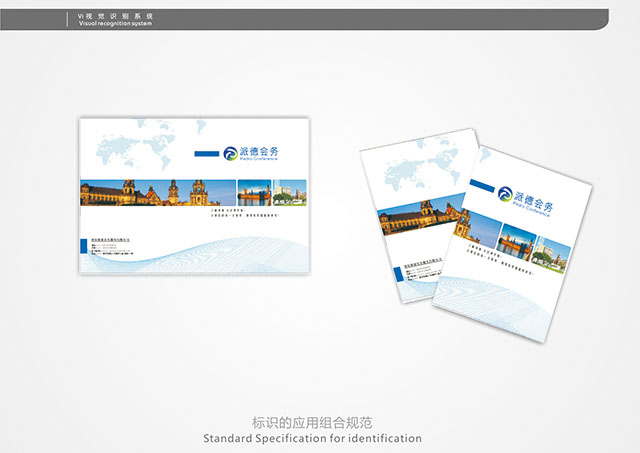Image resolution: width=640 pixels, height=453 pixels.
Task: Click the world map graphic on the open brochure
Action: click(135, 148)
